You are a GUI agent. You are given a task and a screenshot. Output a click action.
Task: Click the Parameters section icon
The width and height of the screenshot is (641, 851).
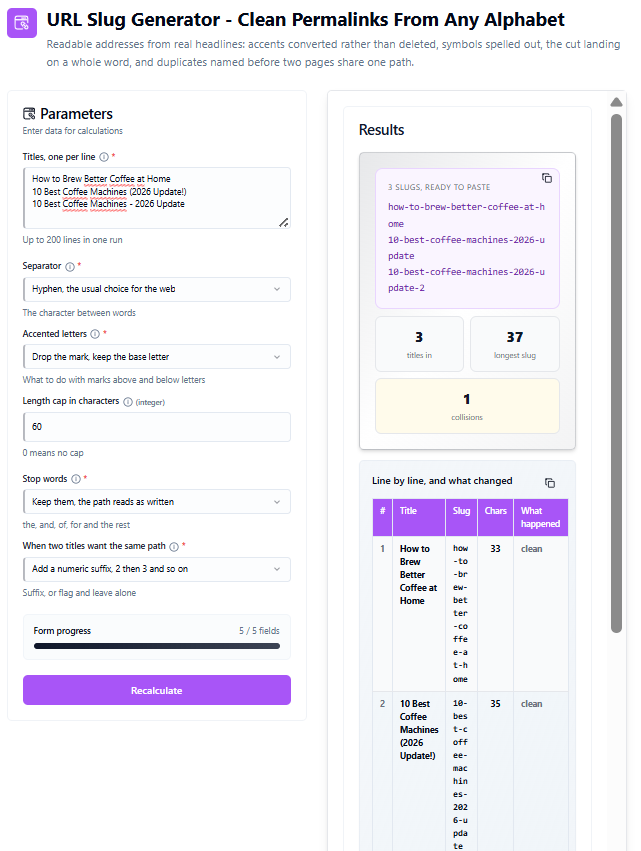29,113
